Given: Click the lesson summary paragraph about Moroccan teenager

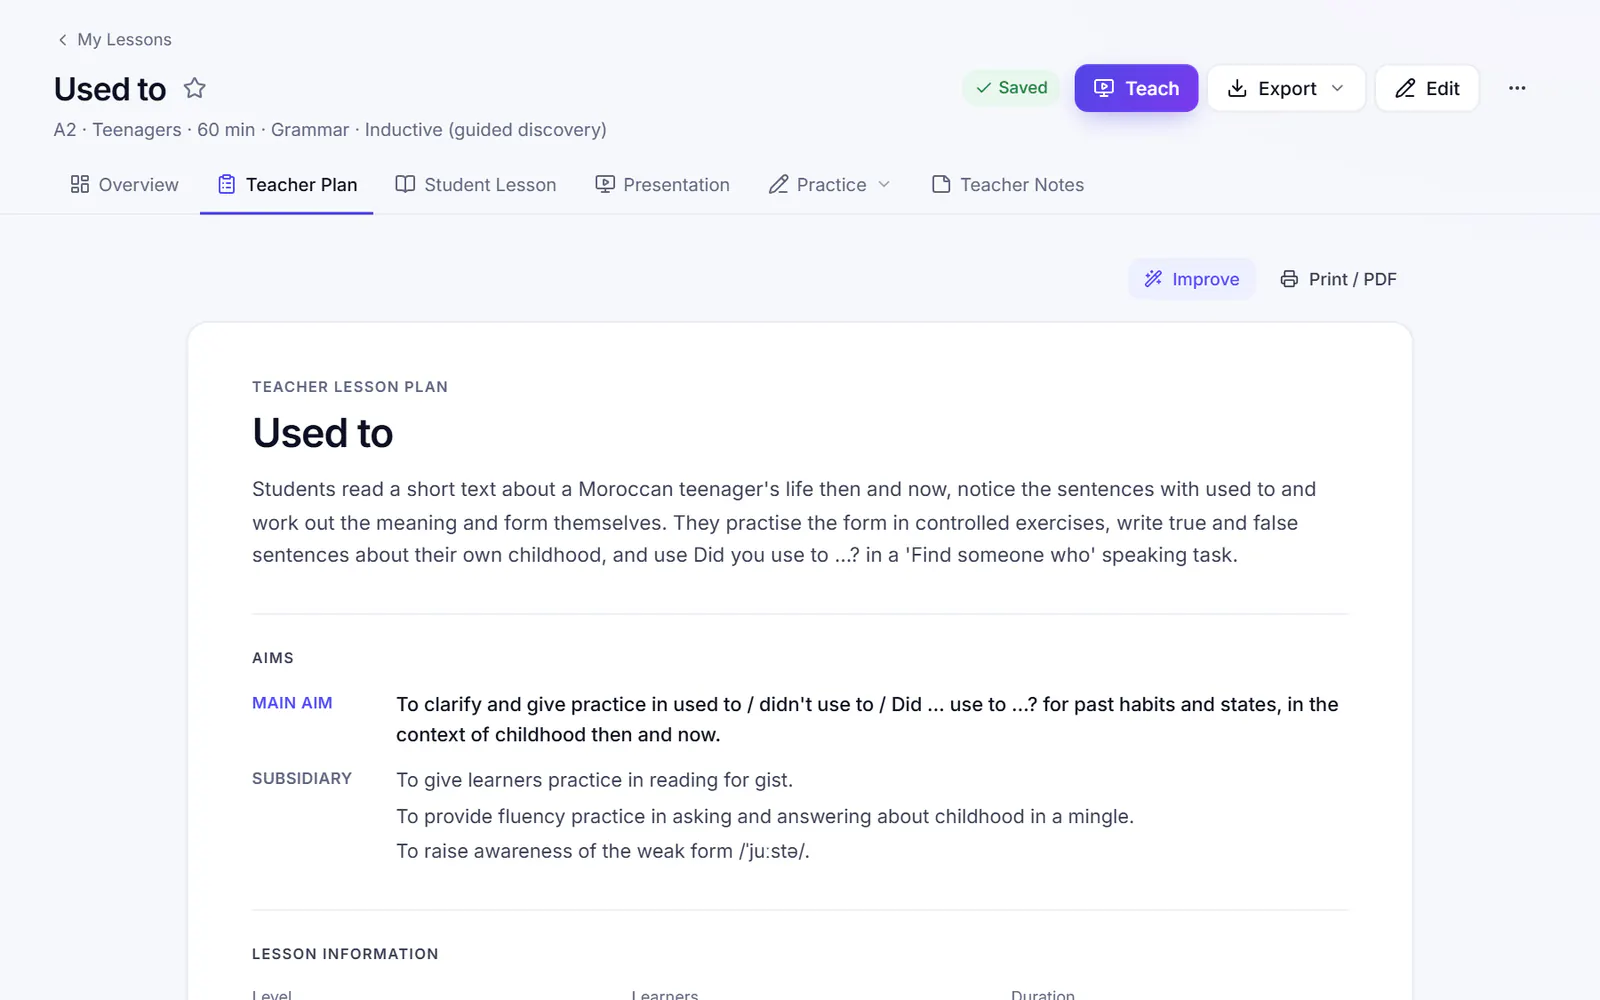Looking at the screenshot, I should tap(784, 522).
